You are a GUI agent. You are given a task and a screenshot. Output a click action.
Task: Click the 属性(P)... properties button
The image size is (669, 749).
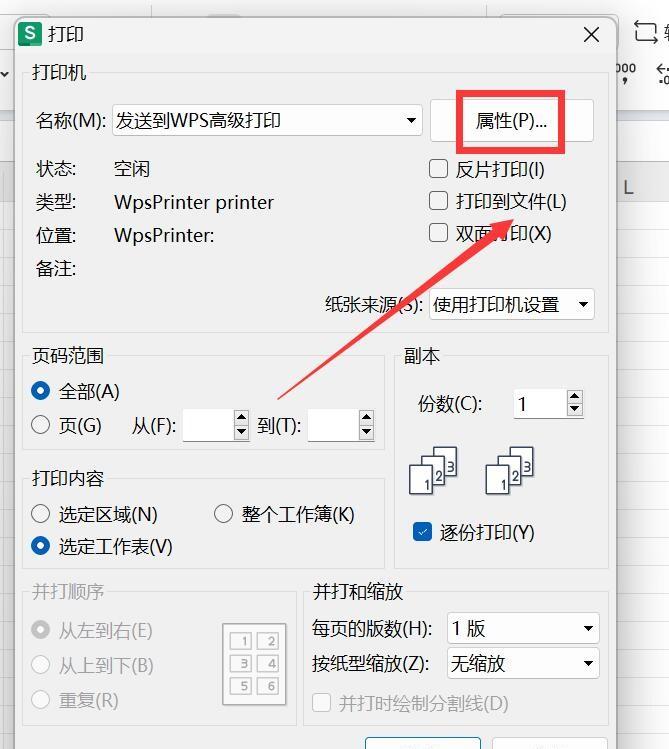point(511,121)
